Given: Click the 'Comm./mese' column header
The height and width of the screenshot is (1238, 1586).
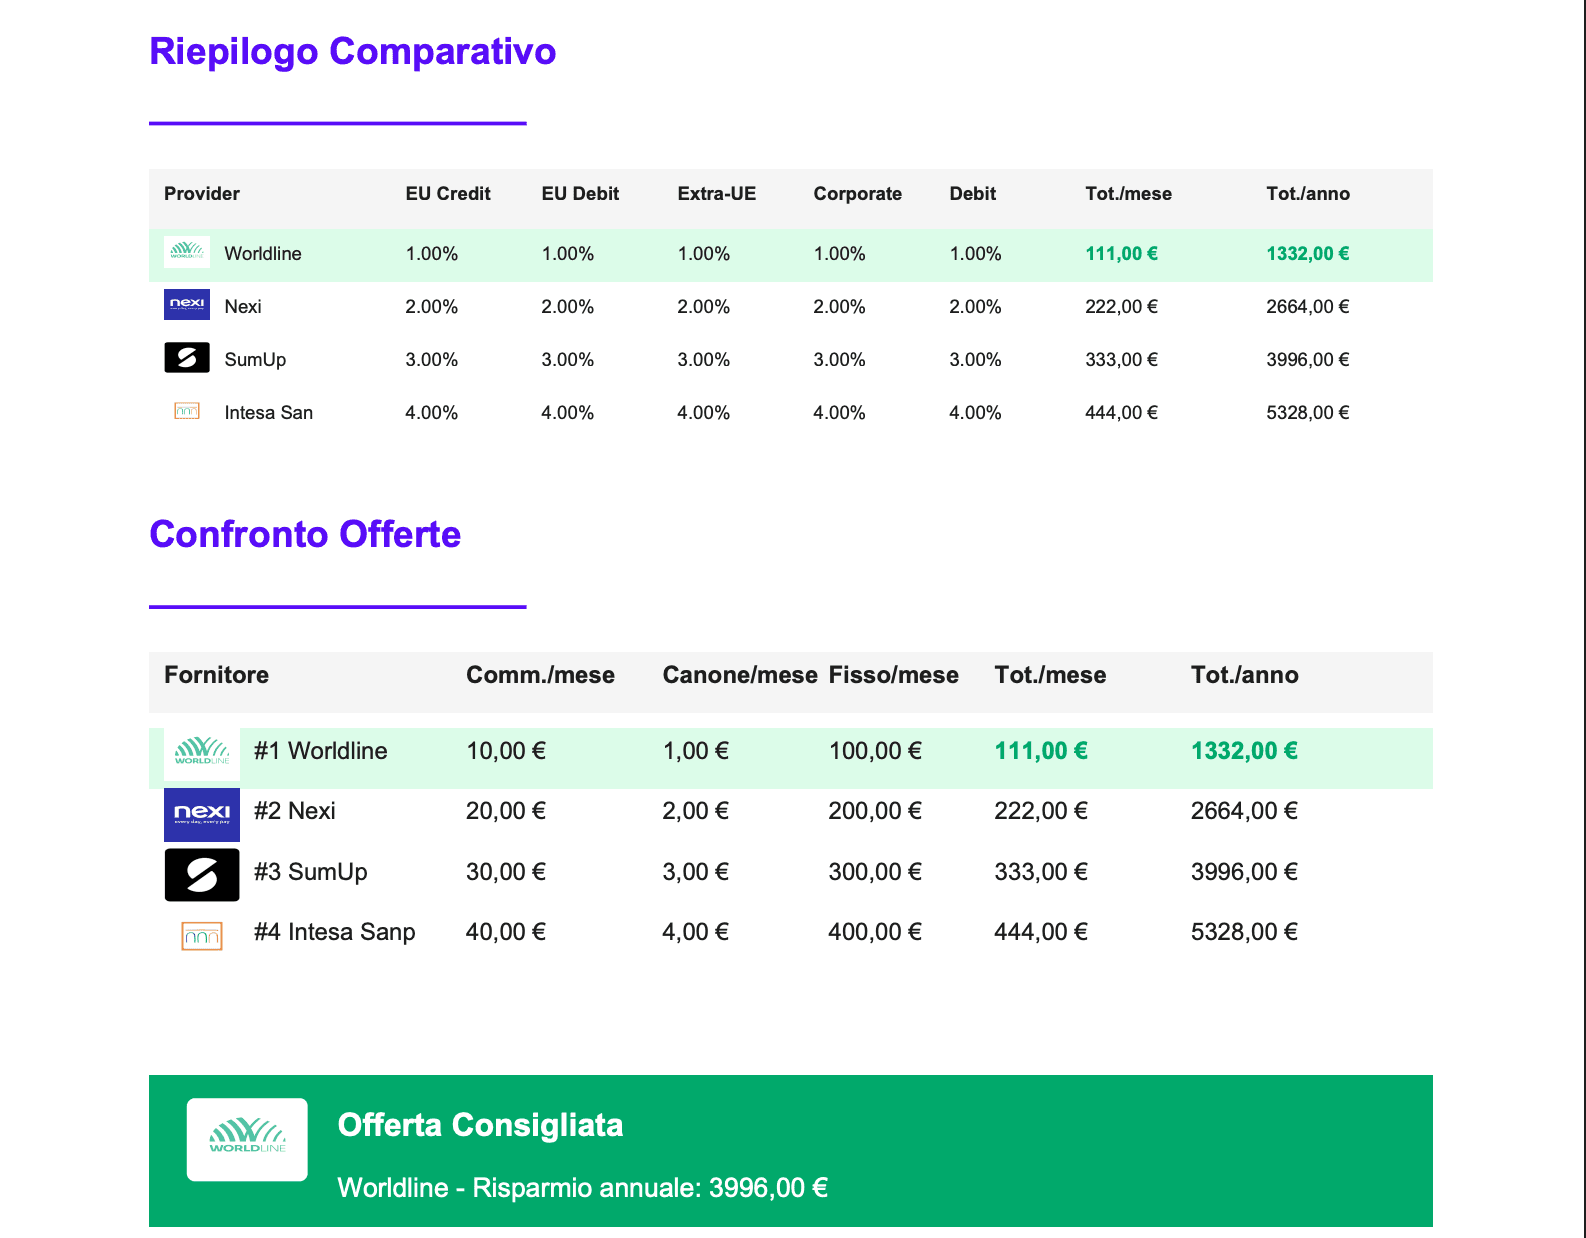Looking at the screenshot, I should pos(541,675).
